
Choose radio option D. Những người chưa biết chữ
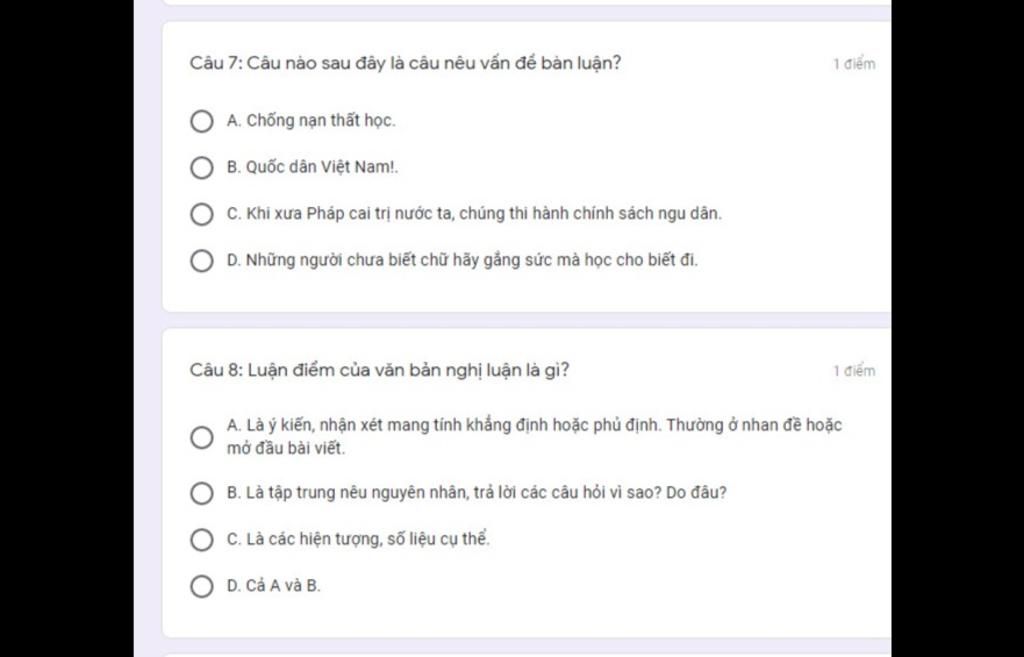tap(202, 261)
